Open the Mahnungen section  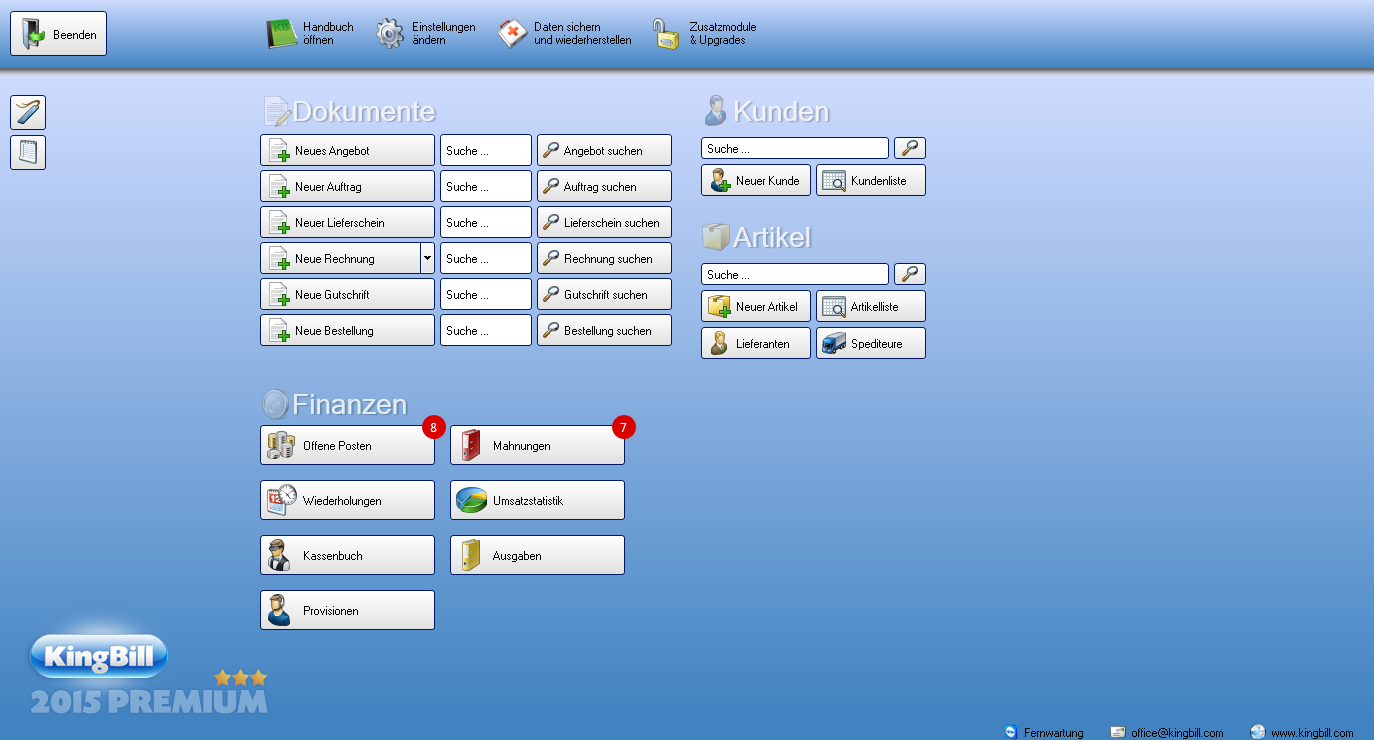tap(537, 445)
